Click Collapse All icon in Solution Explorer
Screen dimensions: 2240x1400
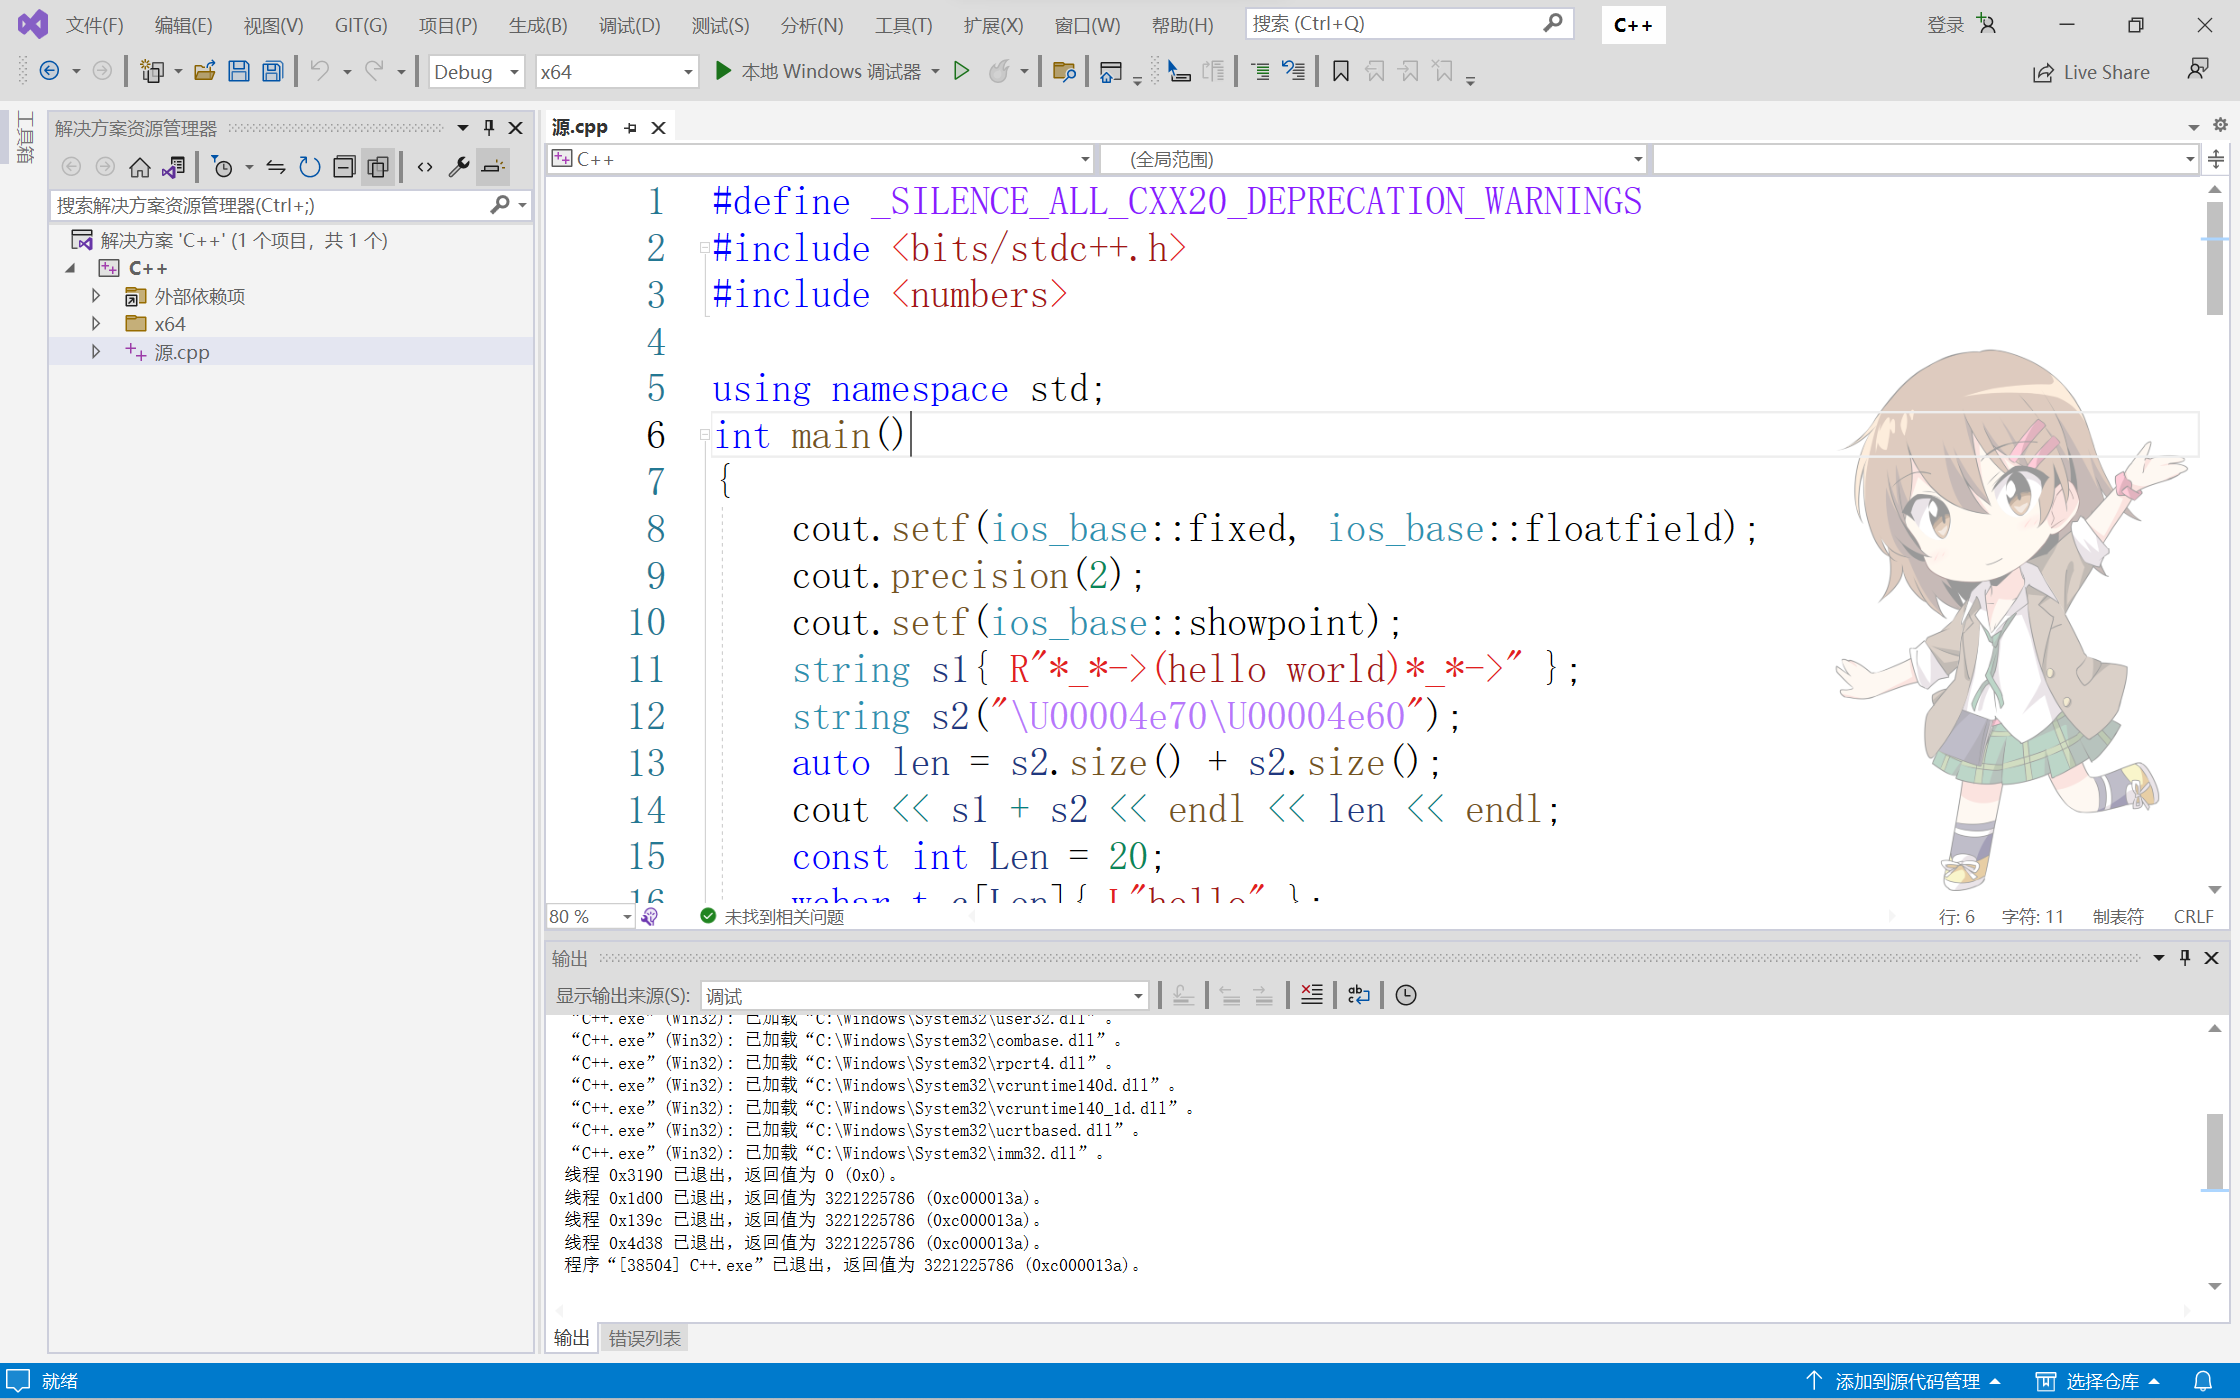point(344,167)
